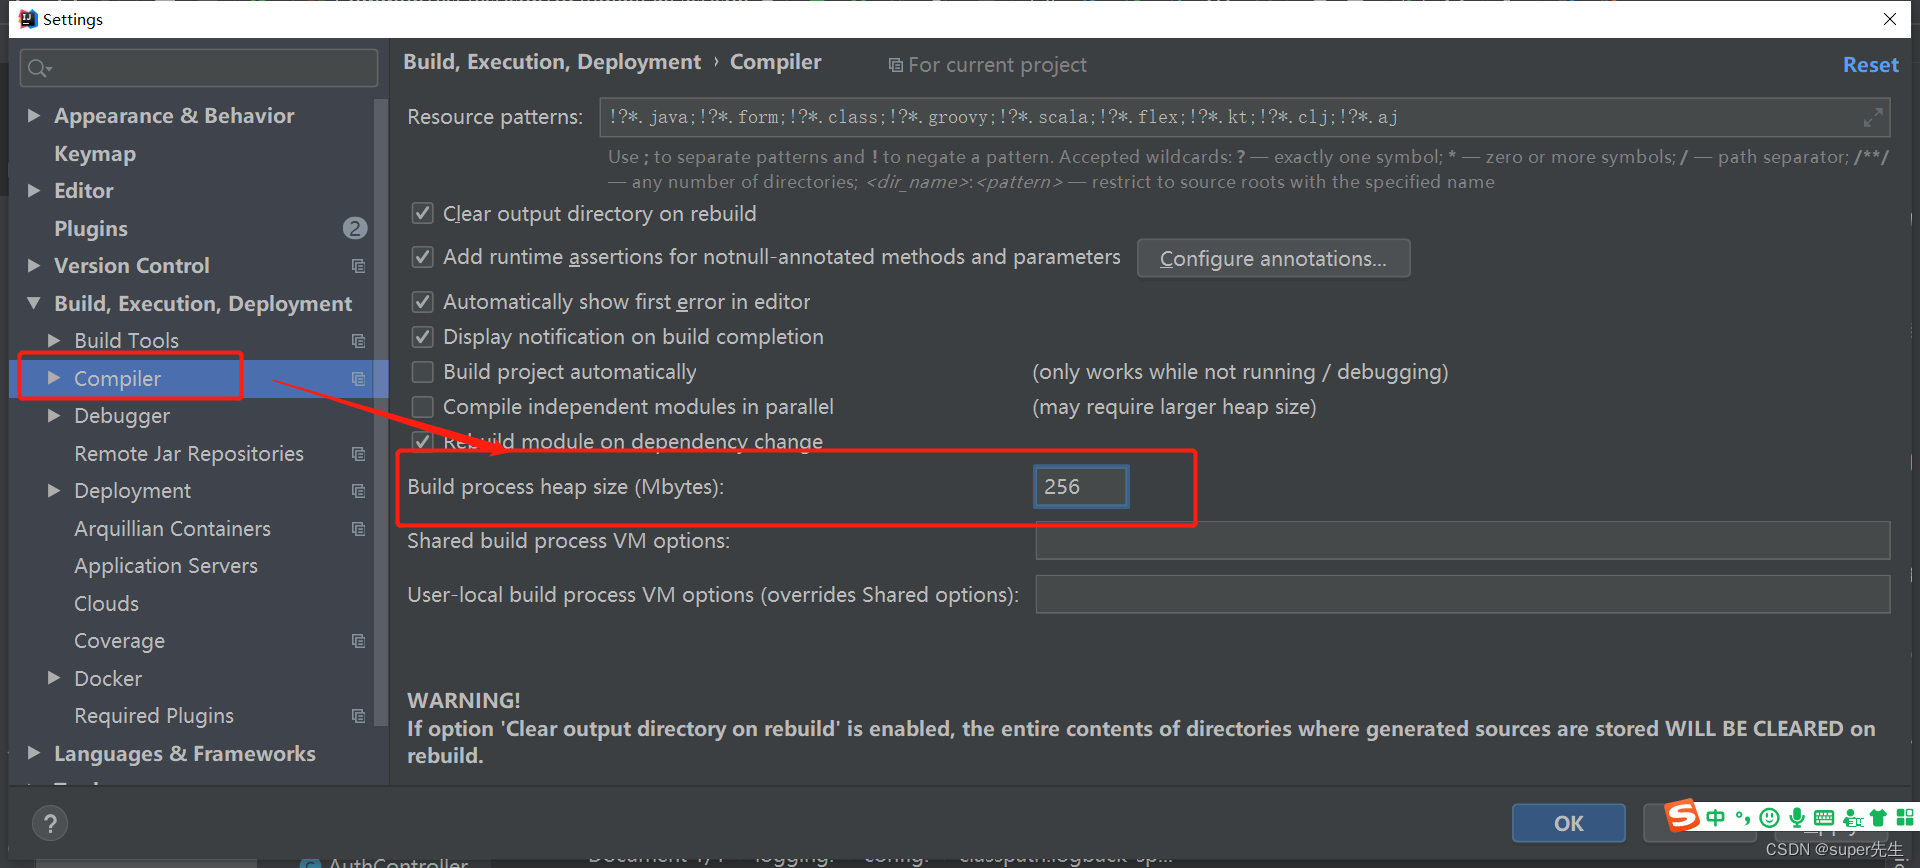The image size is (1920, 868).
Task: Click User-local build process VM options field
Action: (x=1463, y=595)
